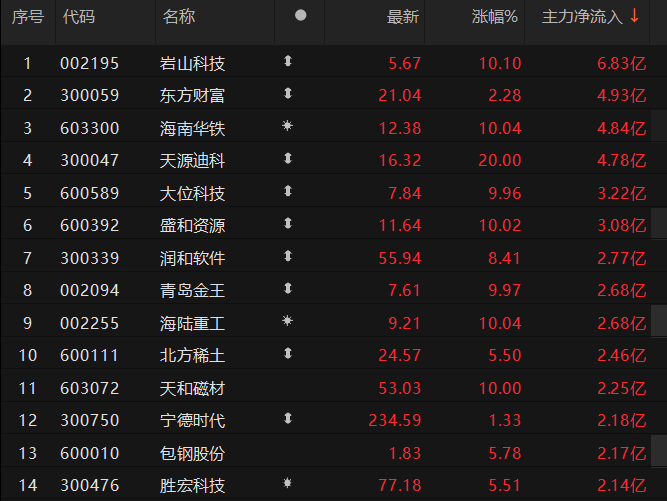Click net inflow value 4.93亿

tap(621, 95)
